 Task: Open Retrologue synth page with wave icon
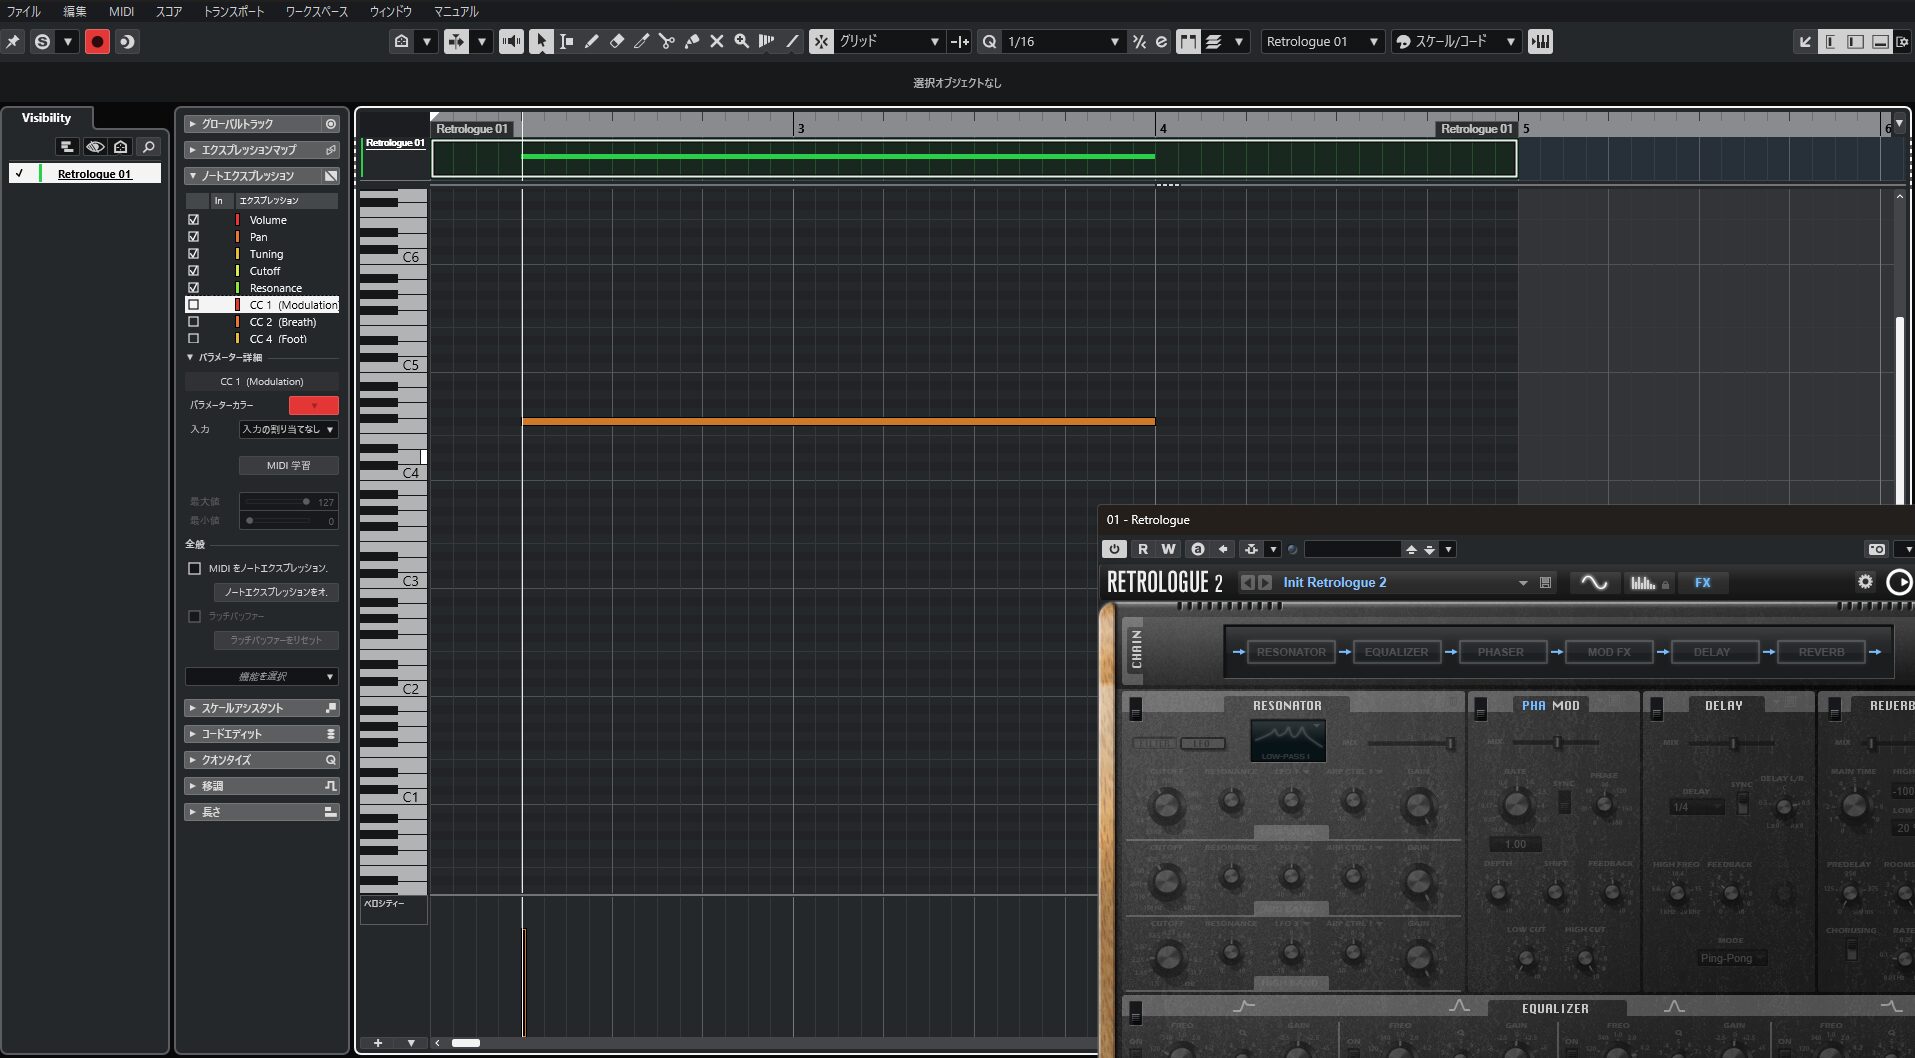(x=1594, y=582)
